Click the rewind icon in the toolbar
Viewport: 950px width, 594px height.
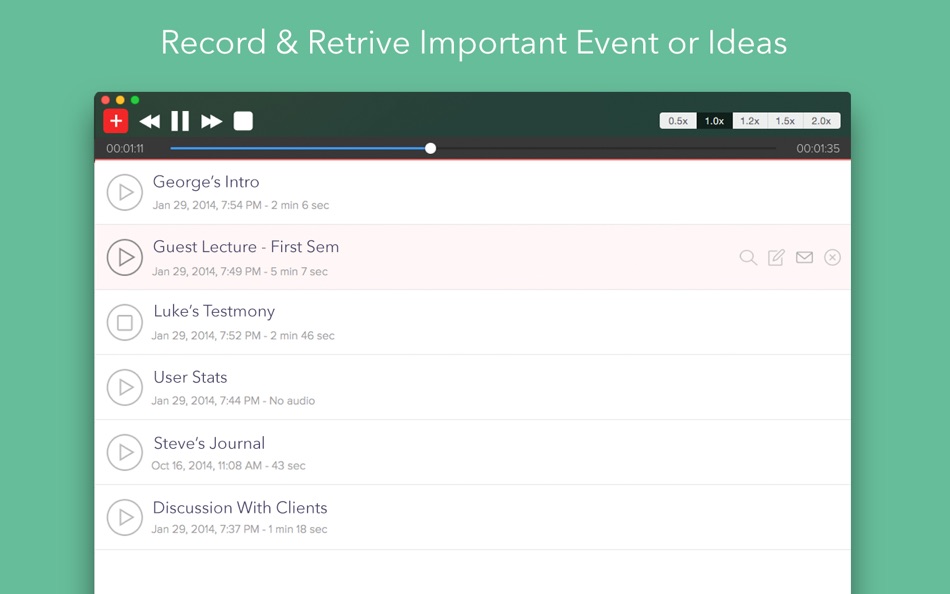(x=150, y=120)
